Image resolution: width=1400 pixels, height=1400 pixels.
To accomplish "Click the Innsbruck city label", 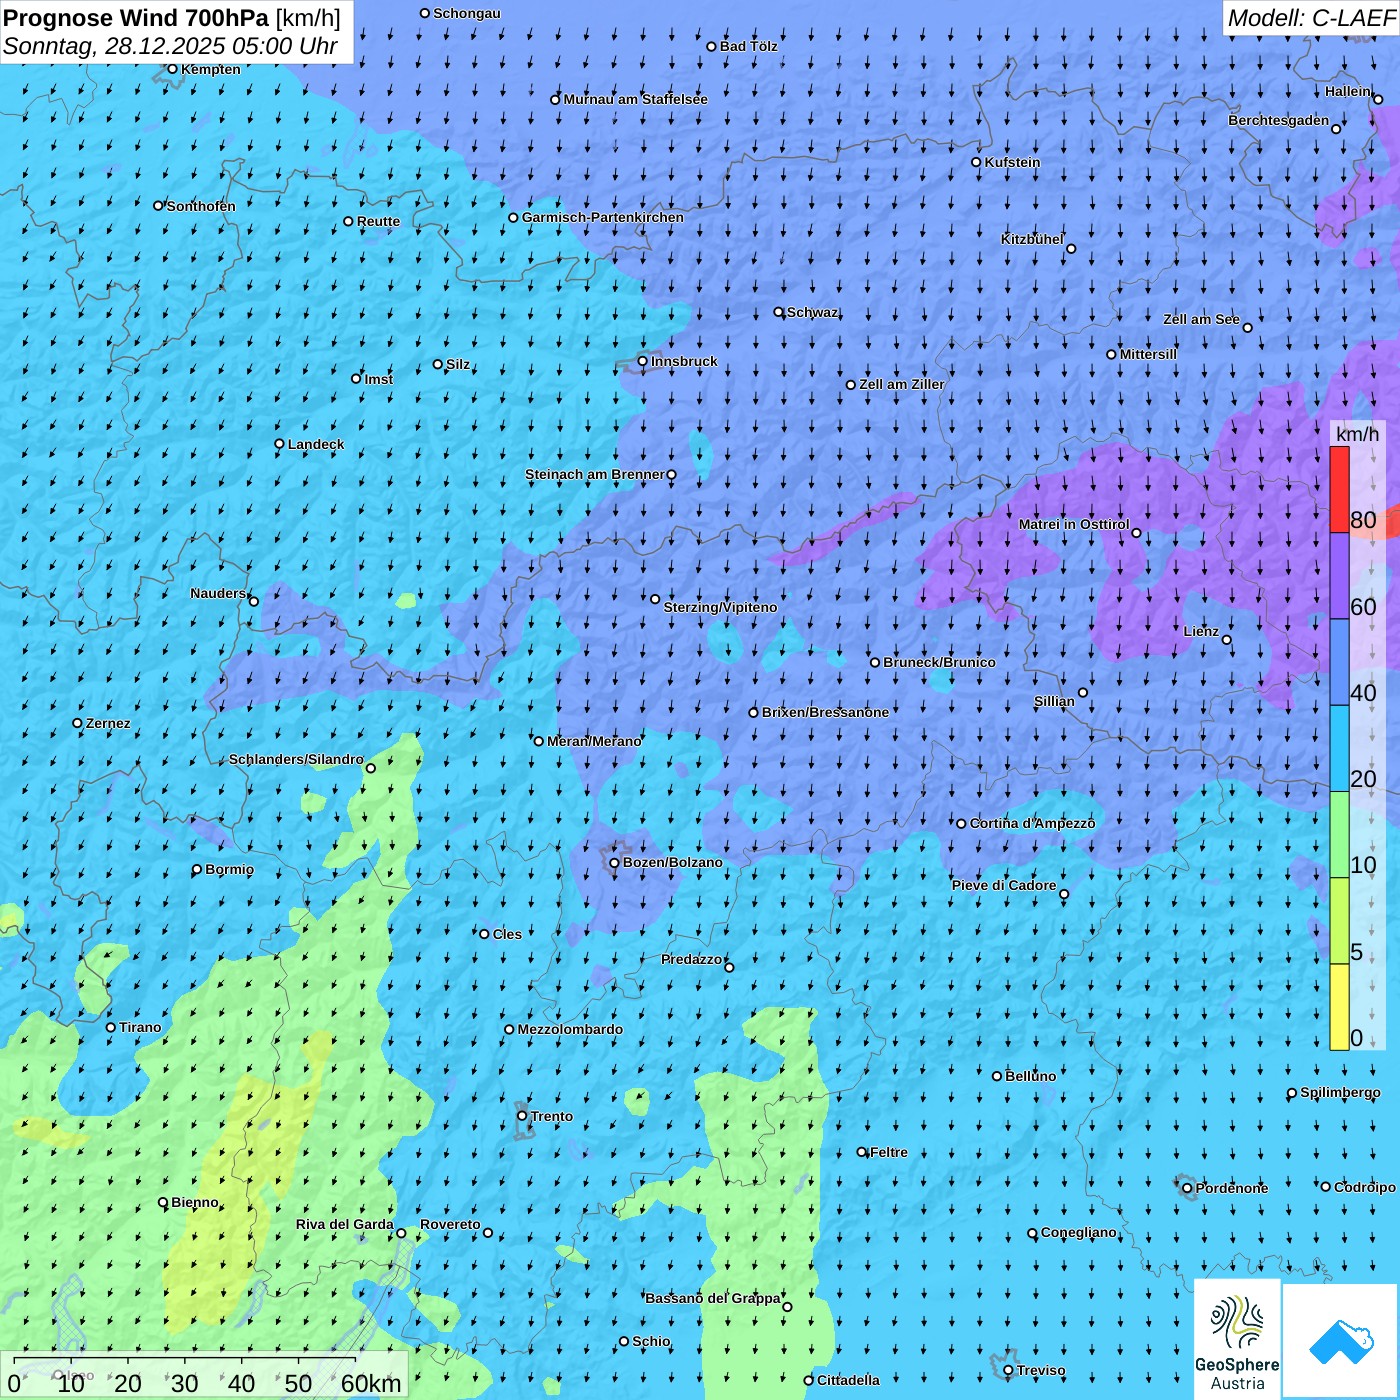I will [x=684, y=361].
